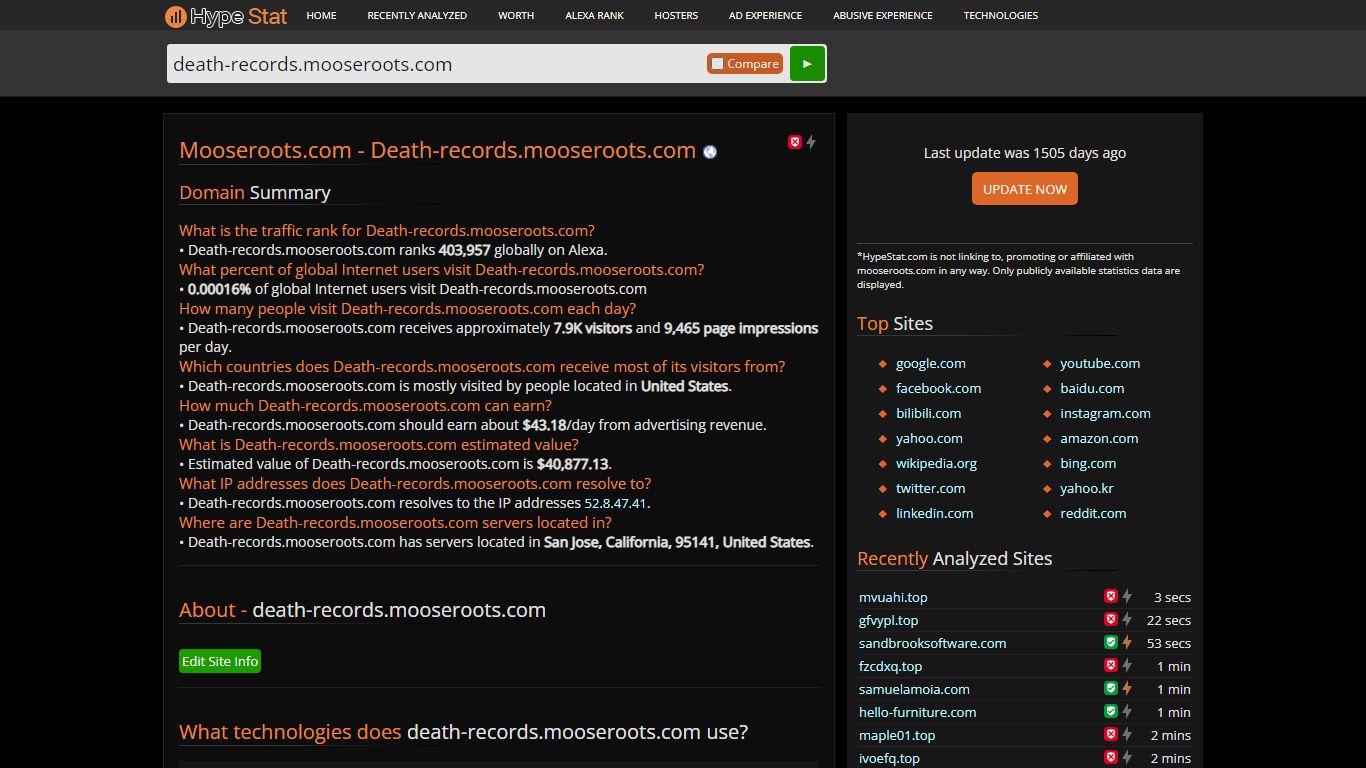Click the red shield icon for mvuahi.top
Screen dimensions: 1366x768
(x=1110, y=596)
